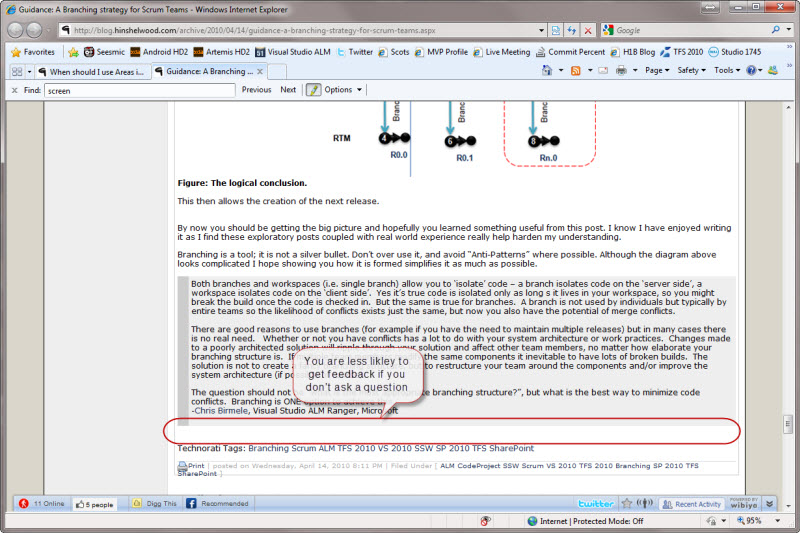This screenshot has height=533, width=800.
Task: Click in the Find text input field
Action: pos(138,90)
